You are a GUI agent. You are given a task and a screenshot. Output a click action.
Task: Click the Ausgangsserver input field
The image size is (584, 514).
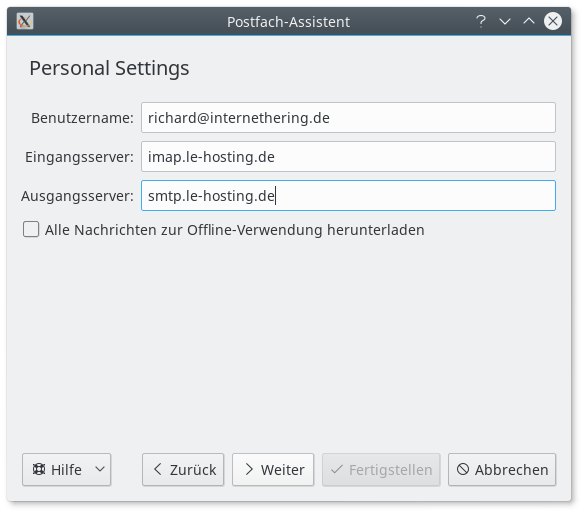pyautogui.click(x=348, y=196)
